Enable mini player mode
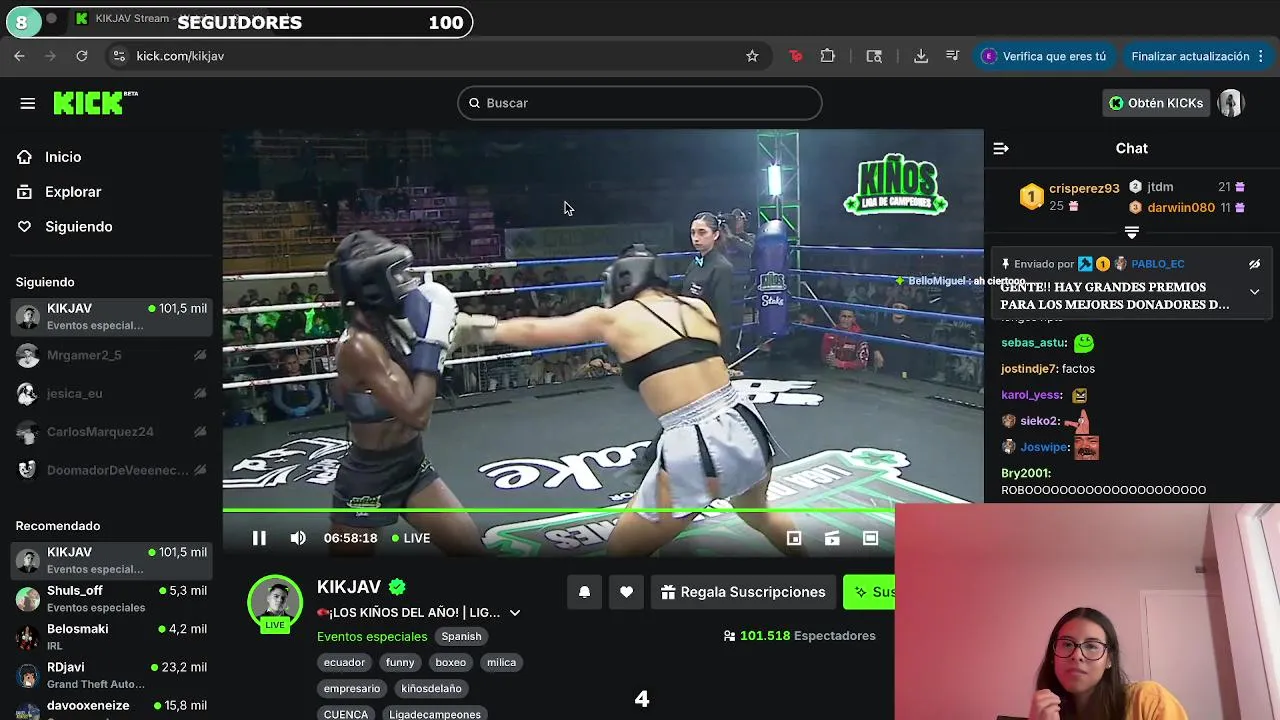The width and height of the screenshot is (1280, 720). pyautogui.click(x=794, y=538)
